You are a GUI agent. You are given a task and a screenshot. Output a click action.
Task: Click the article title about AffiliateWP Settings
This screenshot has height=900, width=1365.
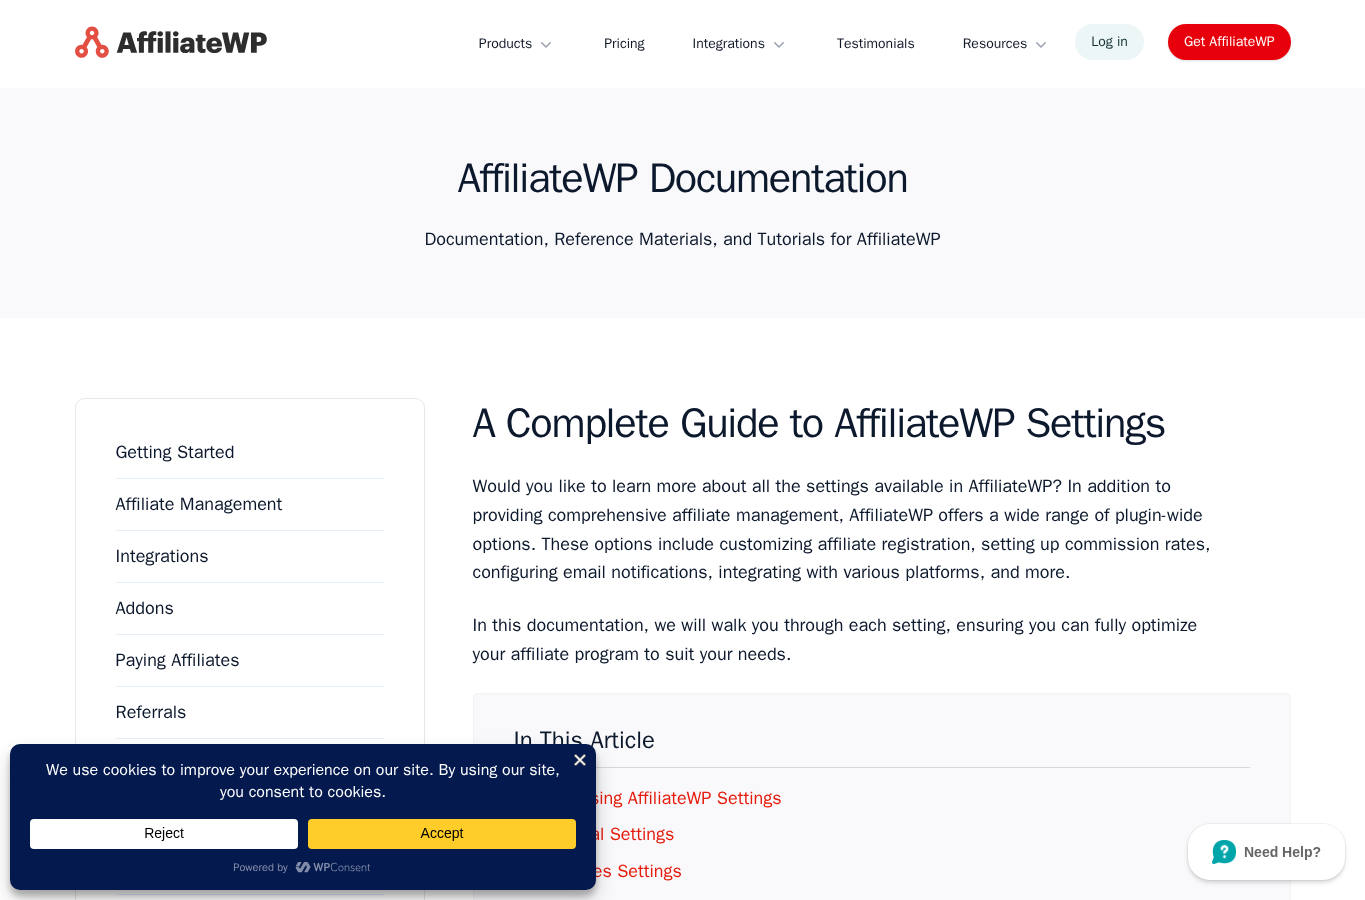point(818,424)
